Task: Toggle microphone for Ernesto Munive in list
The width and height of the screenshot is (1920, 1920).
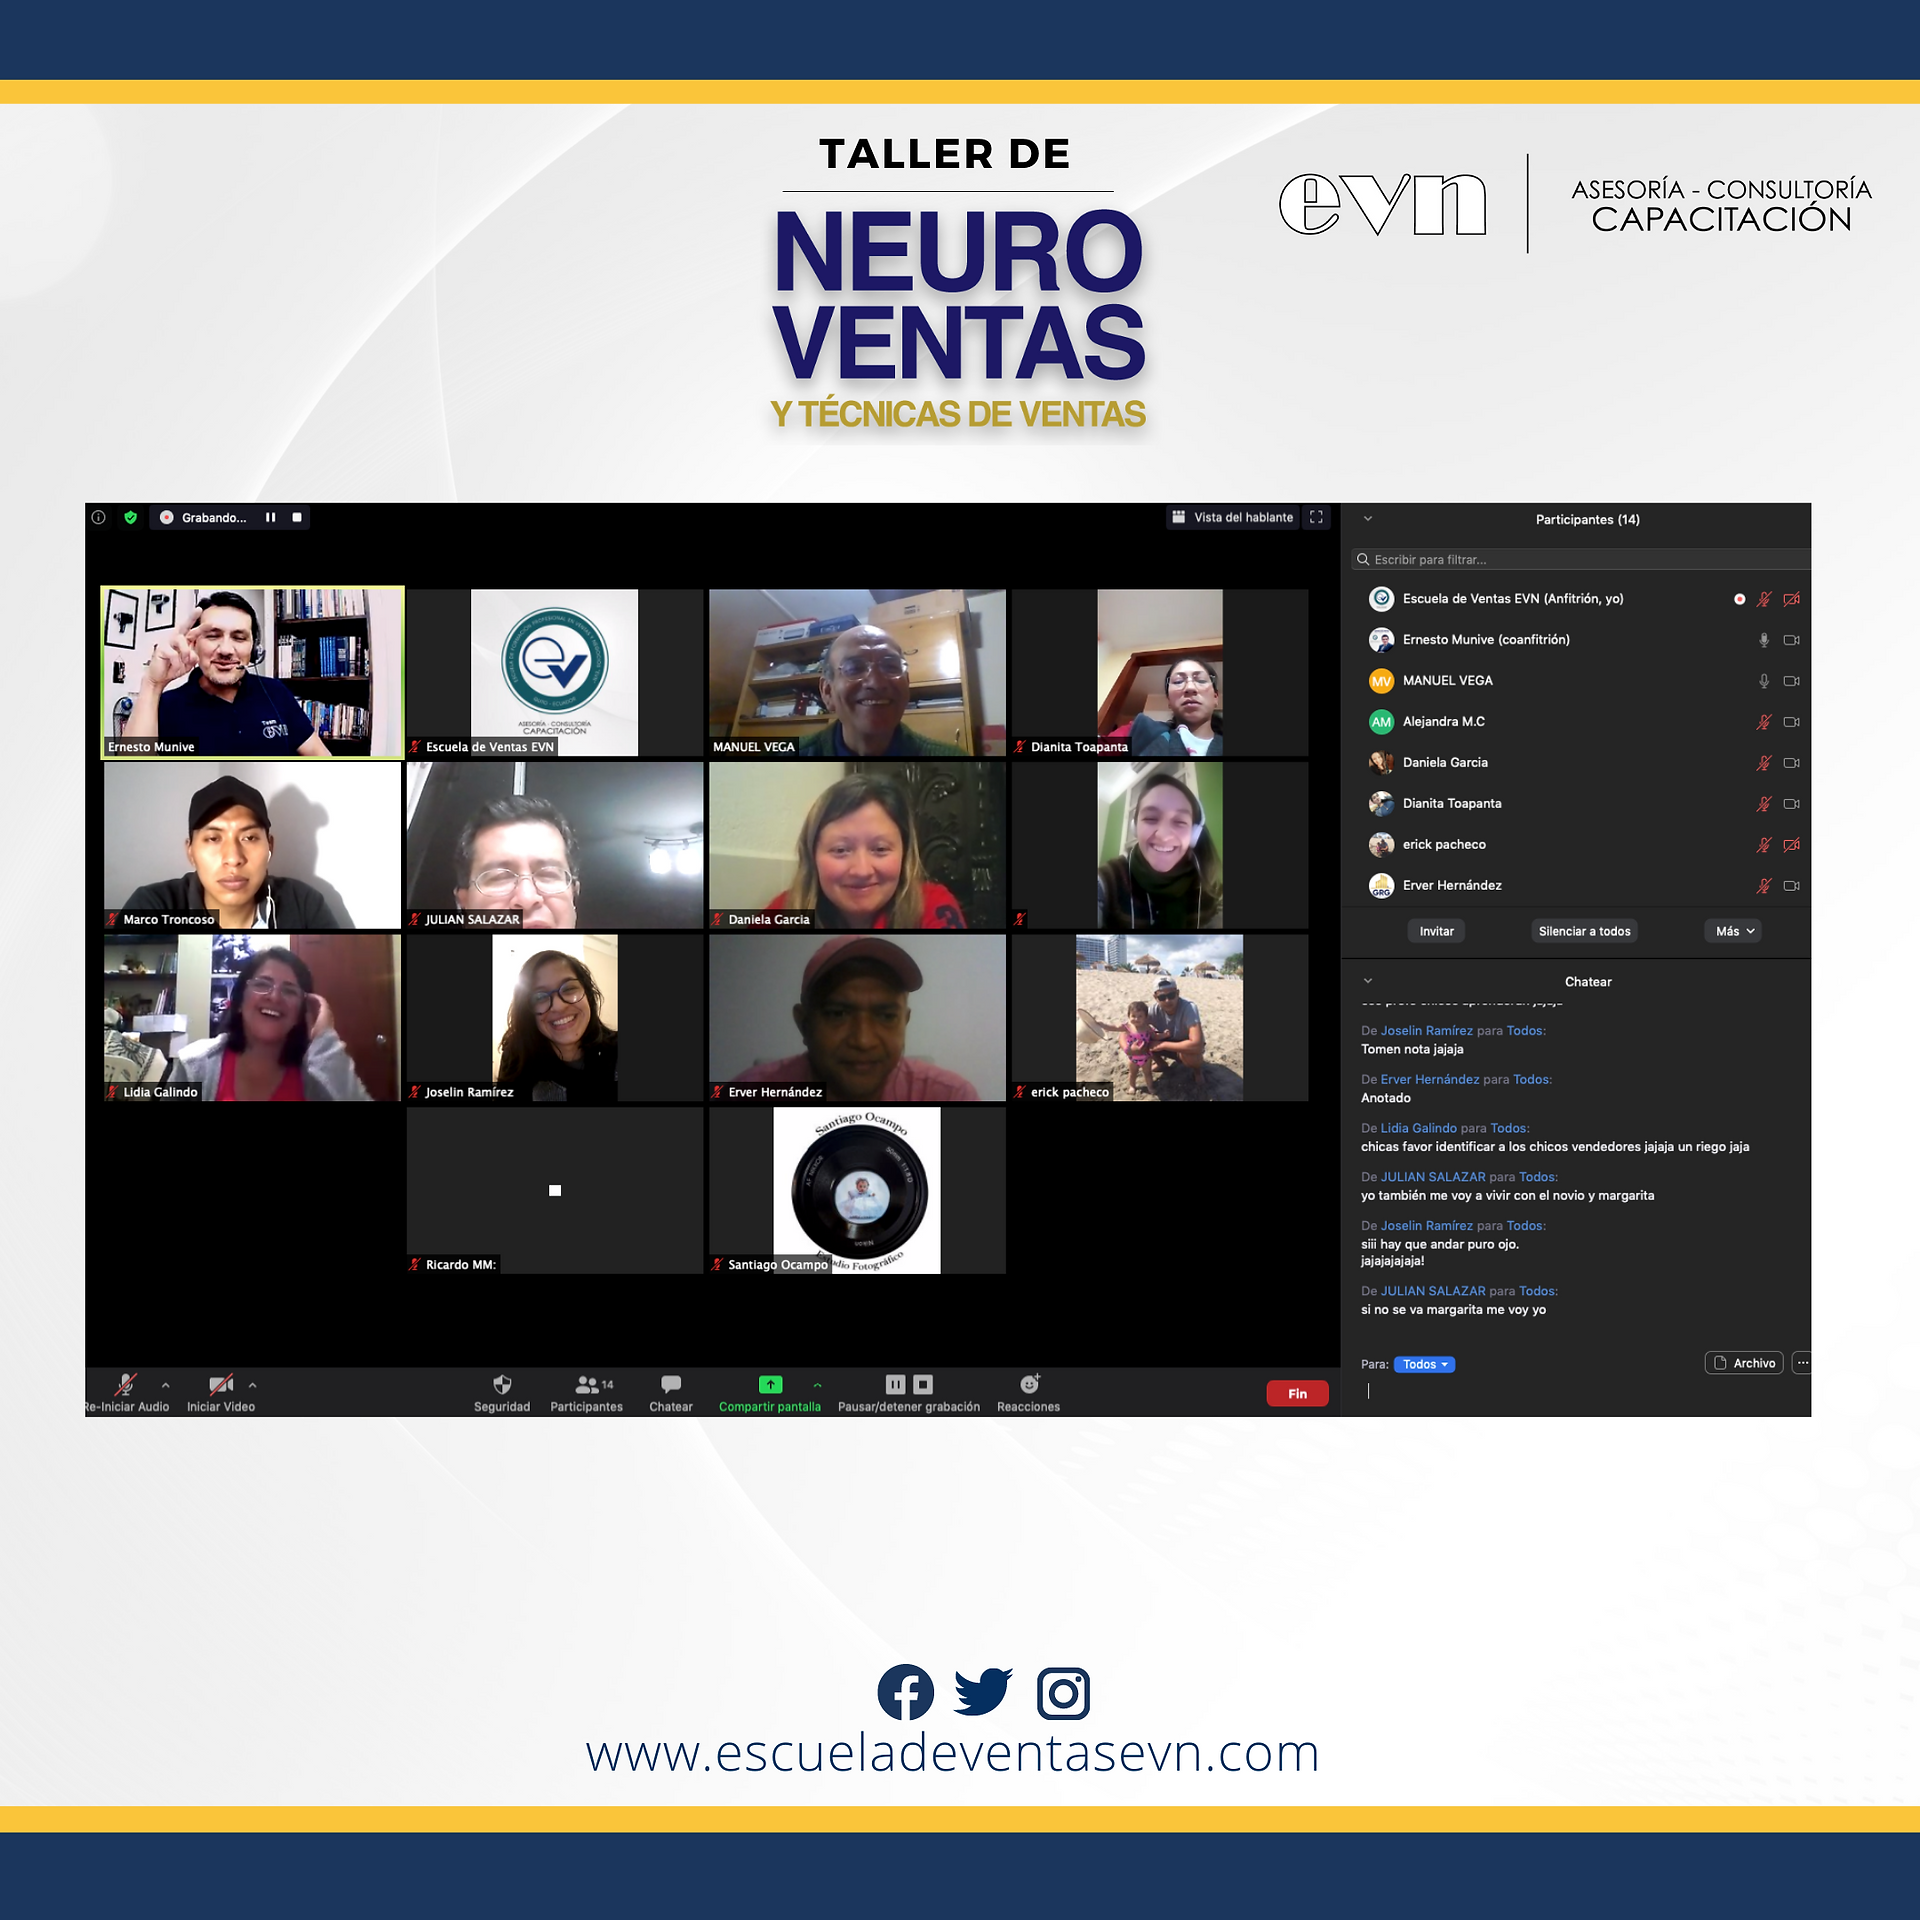Action: click(1764, 640)
